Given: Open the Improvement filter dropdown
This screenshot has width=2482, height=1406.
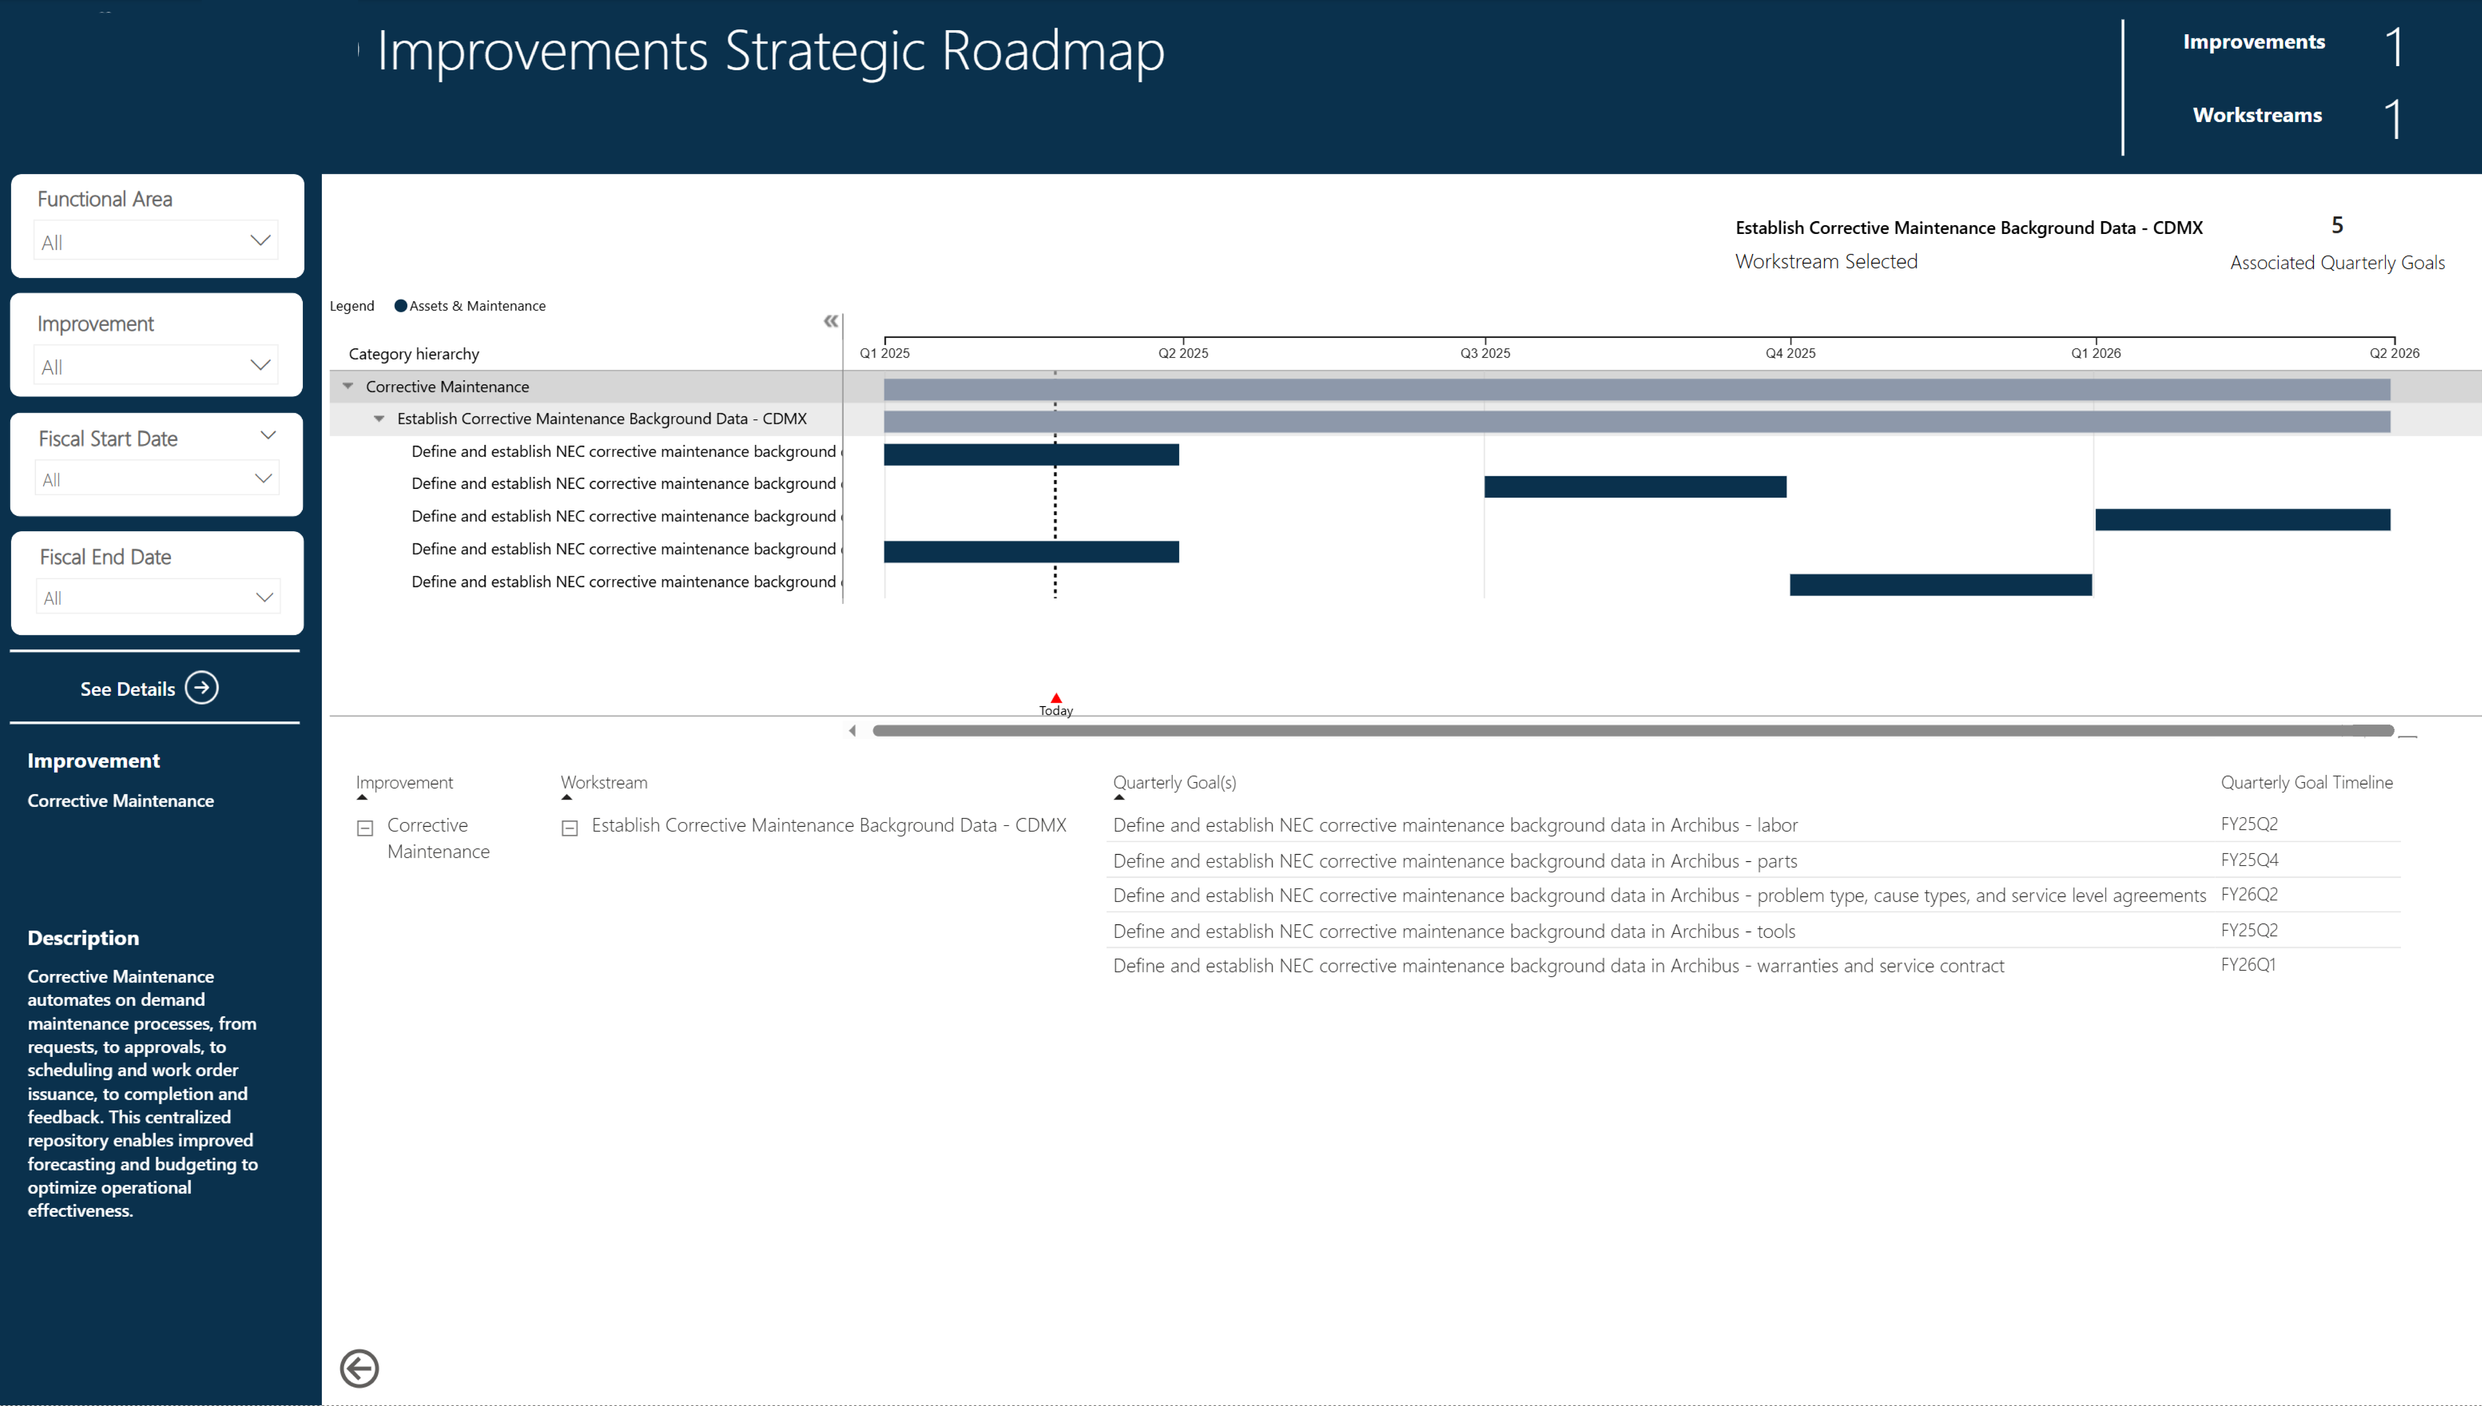Looking at the screenshot, I should (156, 366).
